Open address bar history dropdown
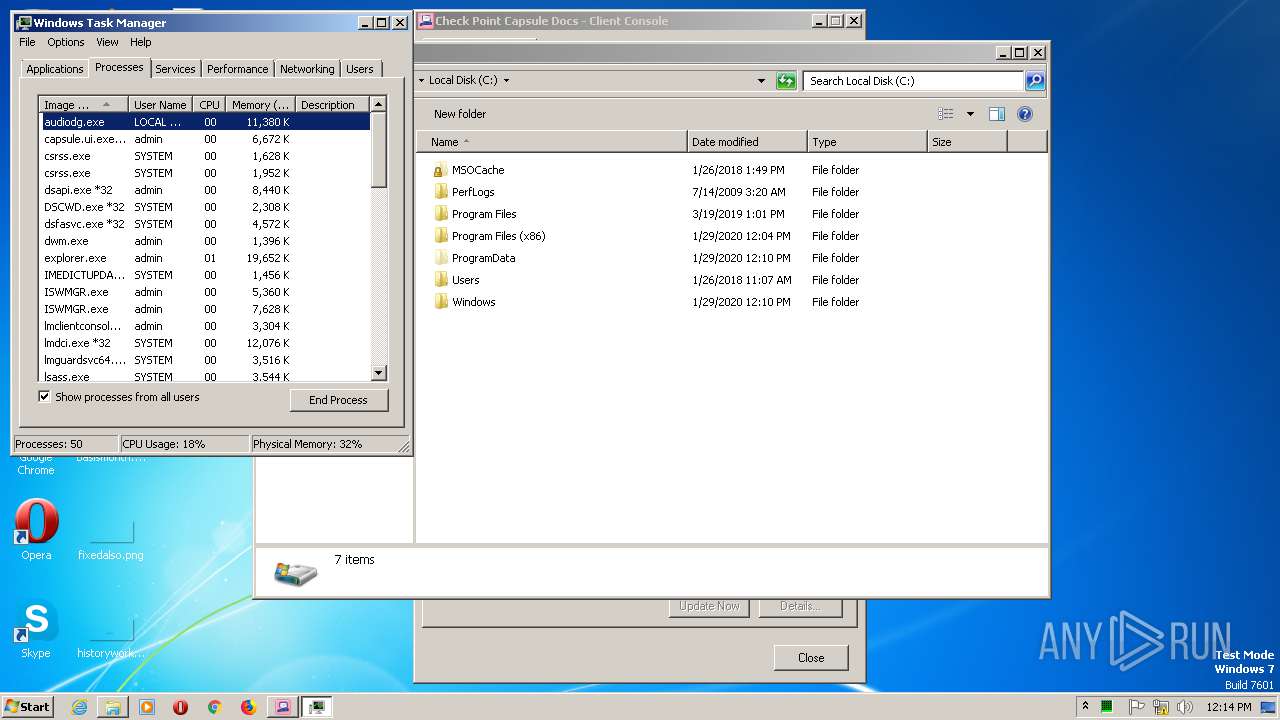The width and height of the screenshot is (1280, 720). (761, 81)
